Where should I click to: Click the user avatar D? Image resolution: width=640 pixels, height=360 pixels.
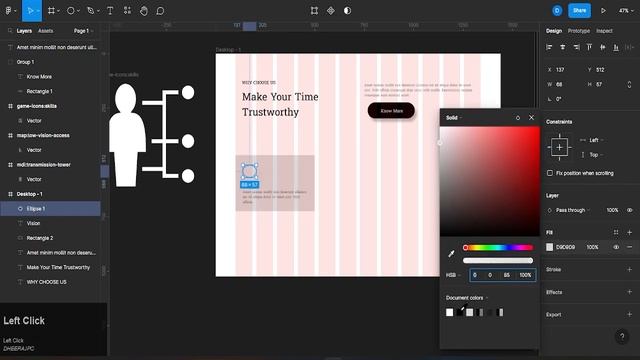click(557, 11)
